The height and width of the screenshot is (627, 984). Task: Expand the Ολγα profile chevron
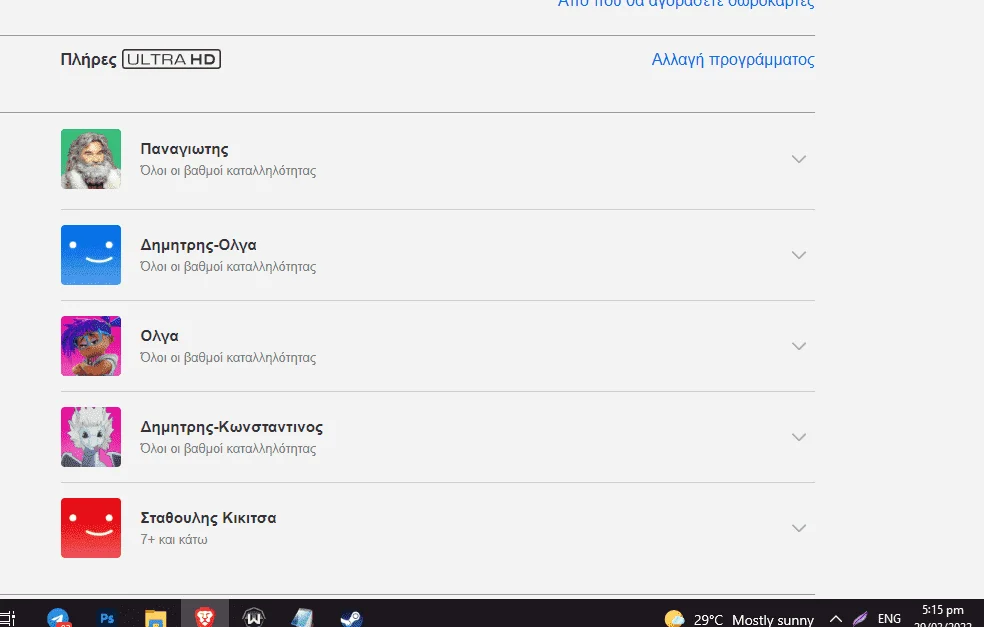click(x=799, y=346)
